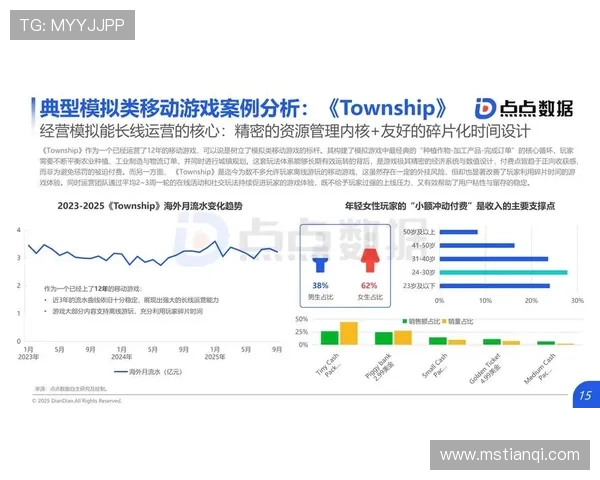Click the 海外月流水 line legend marker
This screenshot has height=480, width=600.
click(x=121, y=372)
